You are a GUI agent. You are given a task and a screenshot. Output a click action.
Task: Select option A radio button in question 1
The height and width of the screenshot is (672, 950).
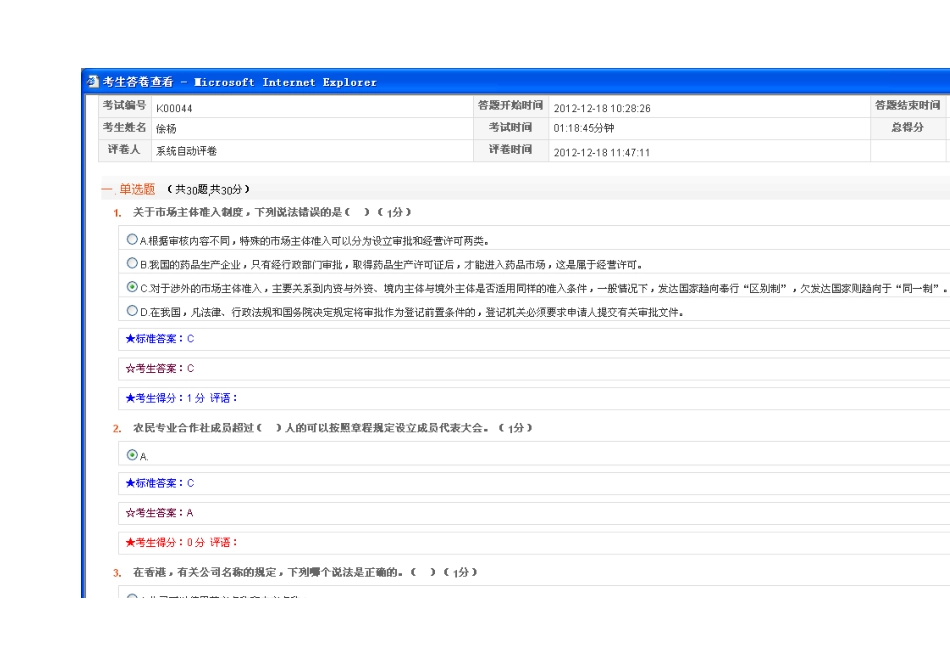[132, 240]
